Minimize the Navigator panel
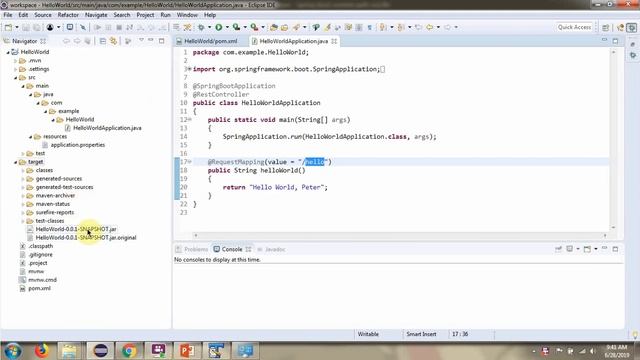Screen dimensions: 640x360 [x=151, y=40]
